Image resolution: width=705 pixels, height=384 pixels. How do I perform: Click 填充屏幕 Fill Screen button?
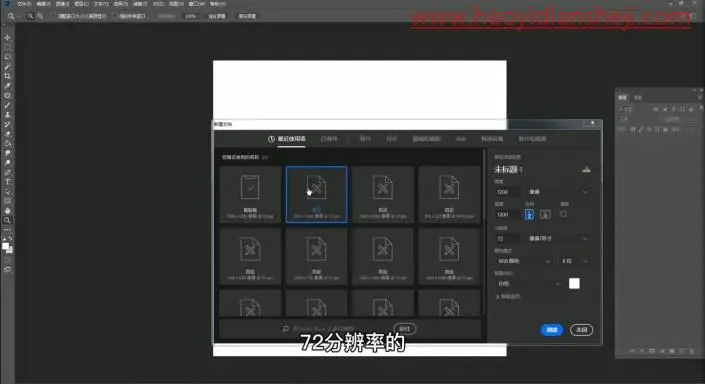(x=247, y=16)
